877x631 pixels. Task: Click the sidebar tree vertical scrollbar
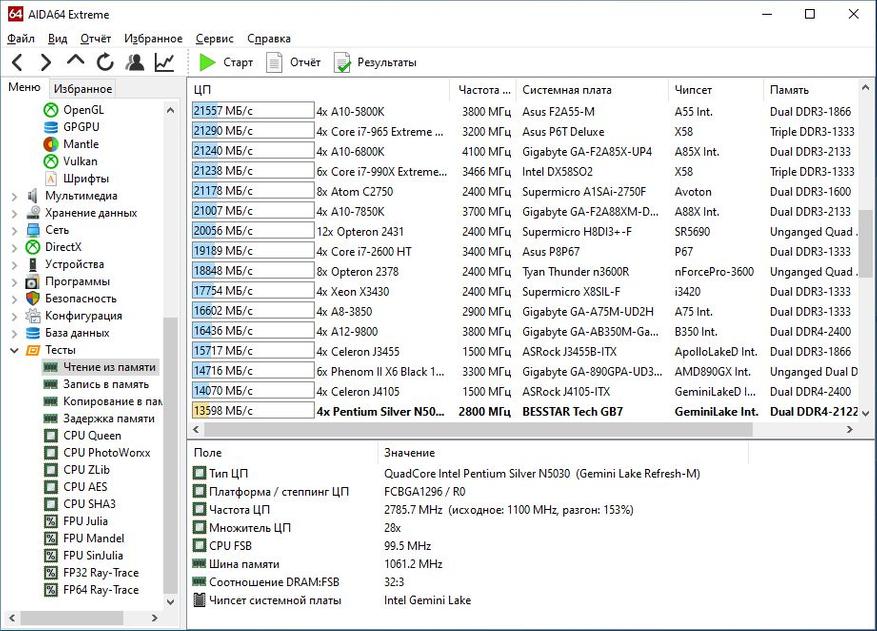click(x=170, y=453)
